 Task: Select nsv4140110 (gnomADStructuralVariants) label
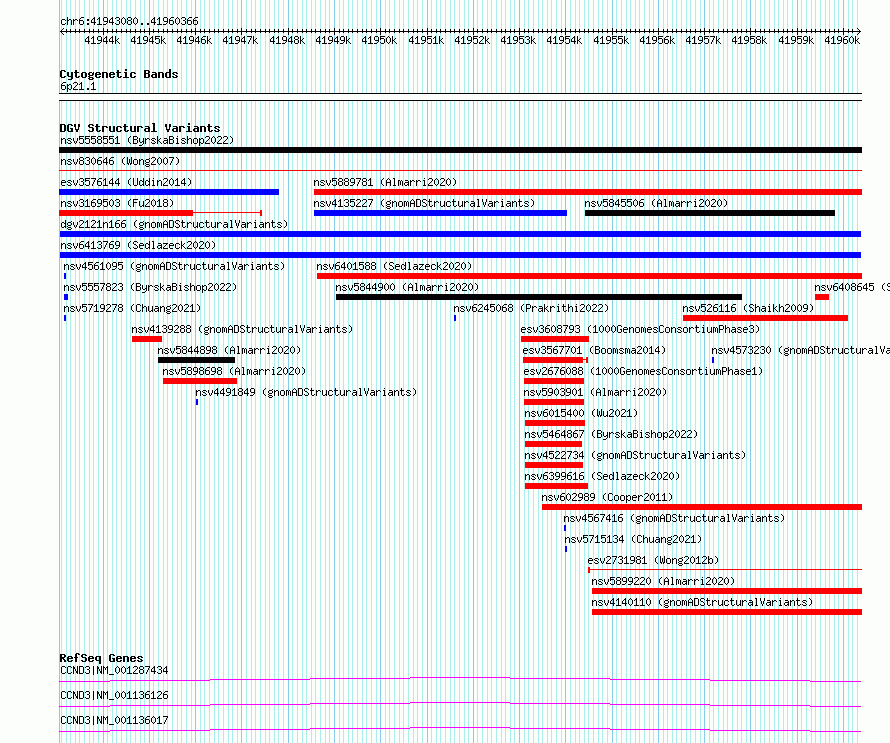tap(702, 602)
